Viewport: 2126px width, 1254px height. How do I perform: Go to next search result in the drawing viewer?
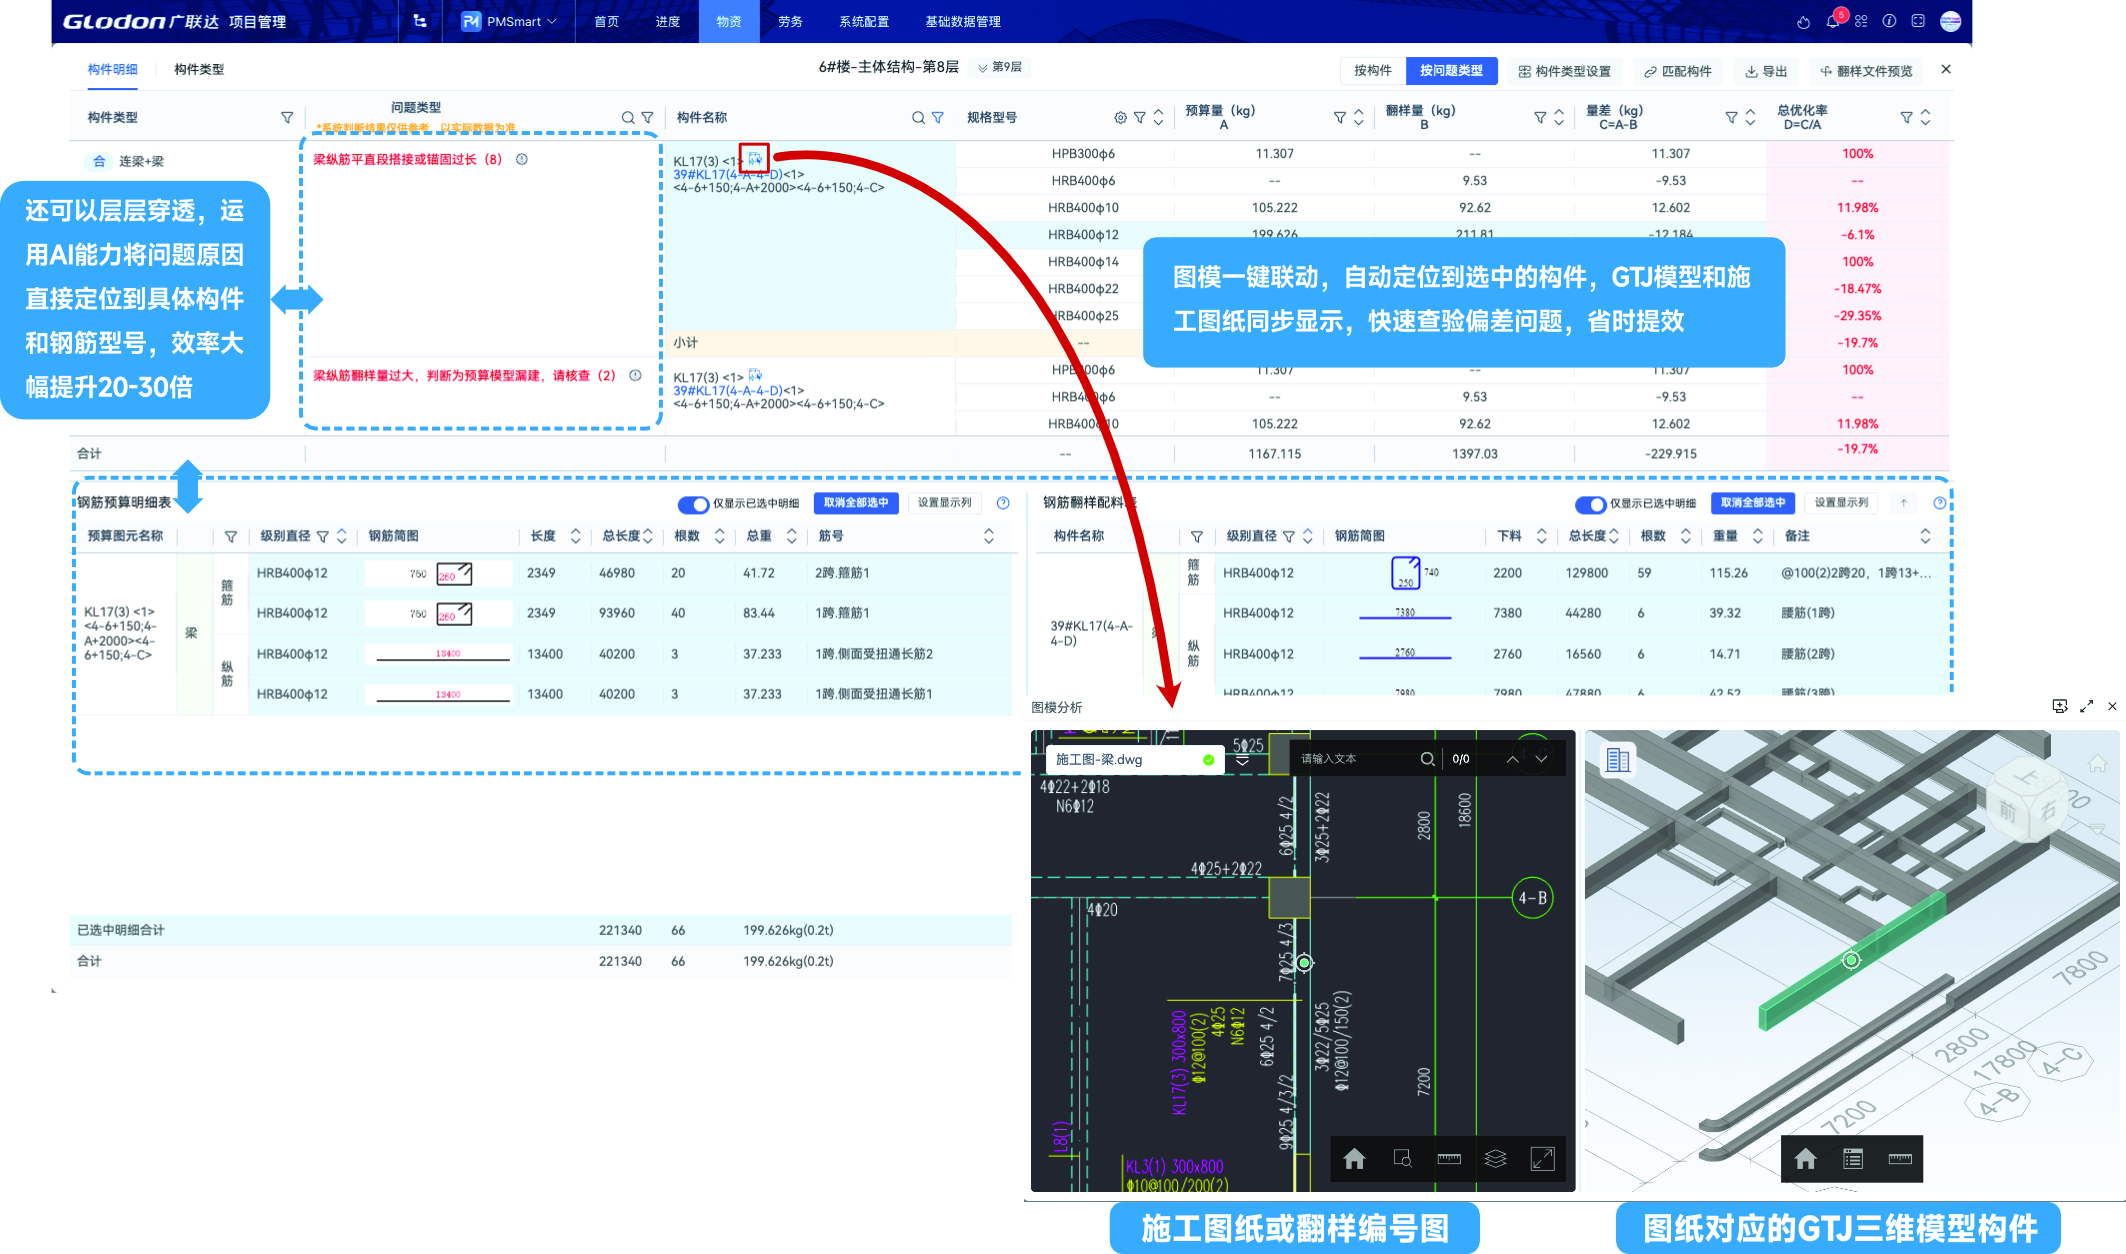pyautogui.click(x=1541, y=759)
